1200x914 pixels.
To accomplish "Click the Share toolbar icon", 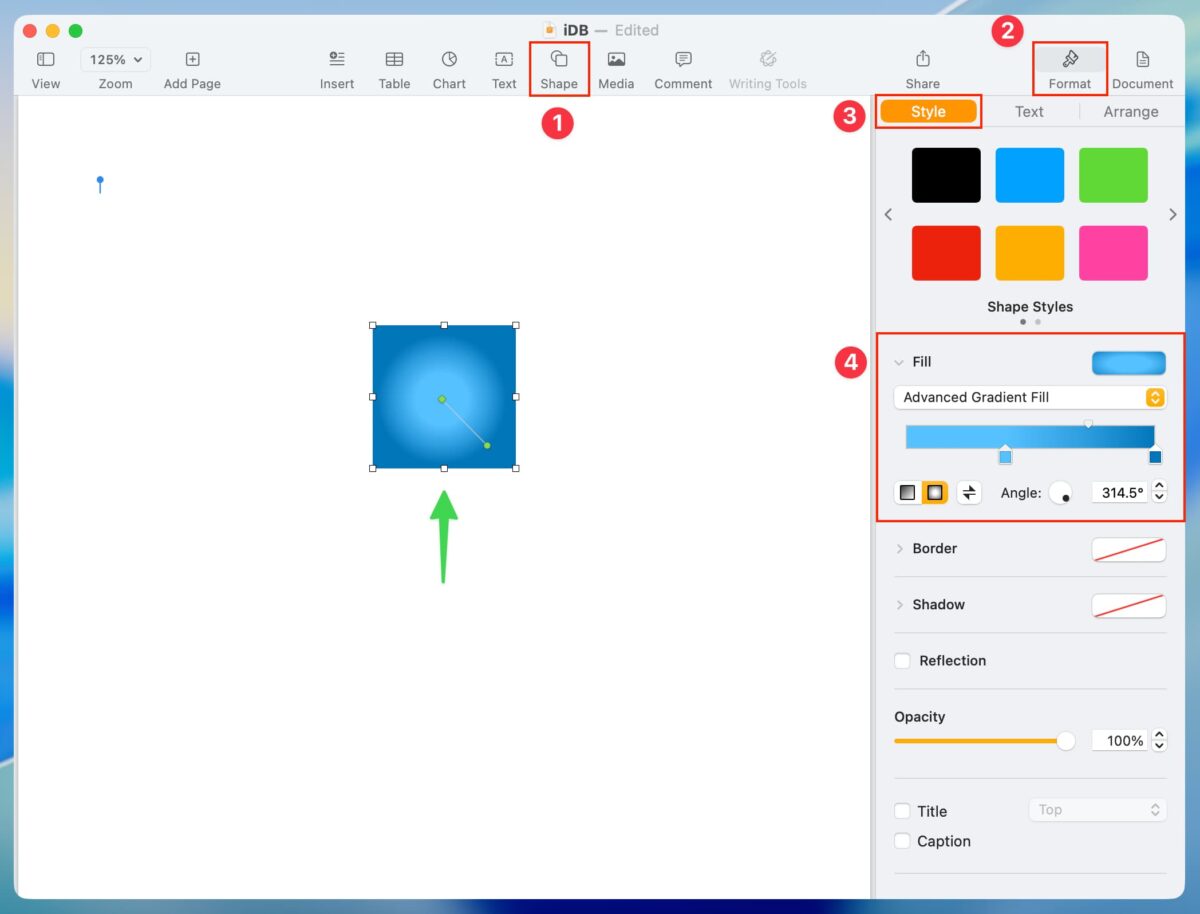I will [x=922, y=60].
